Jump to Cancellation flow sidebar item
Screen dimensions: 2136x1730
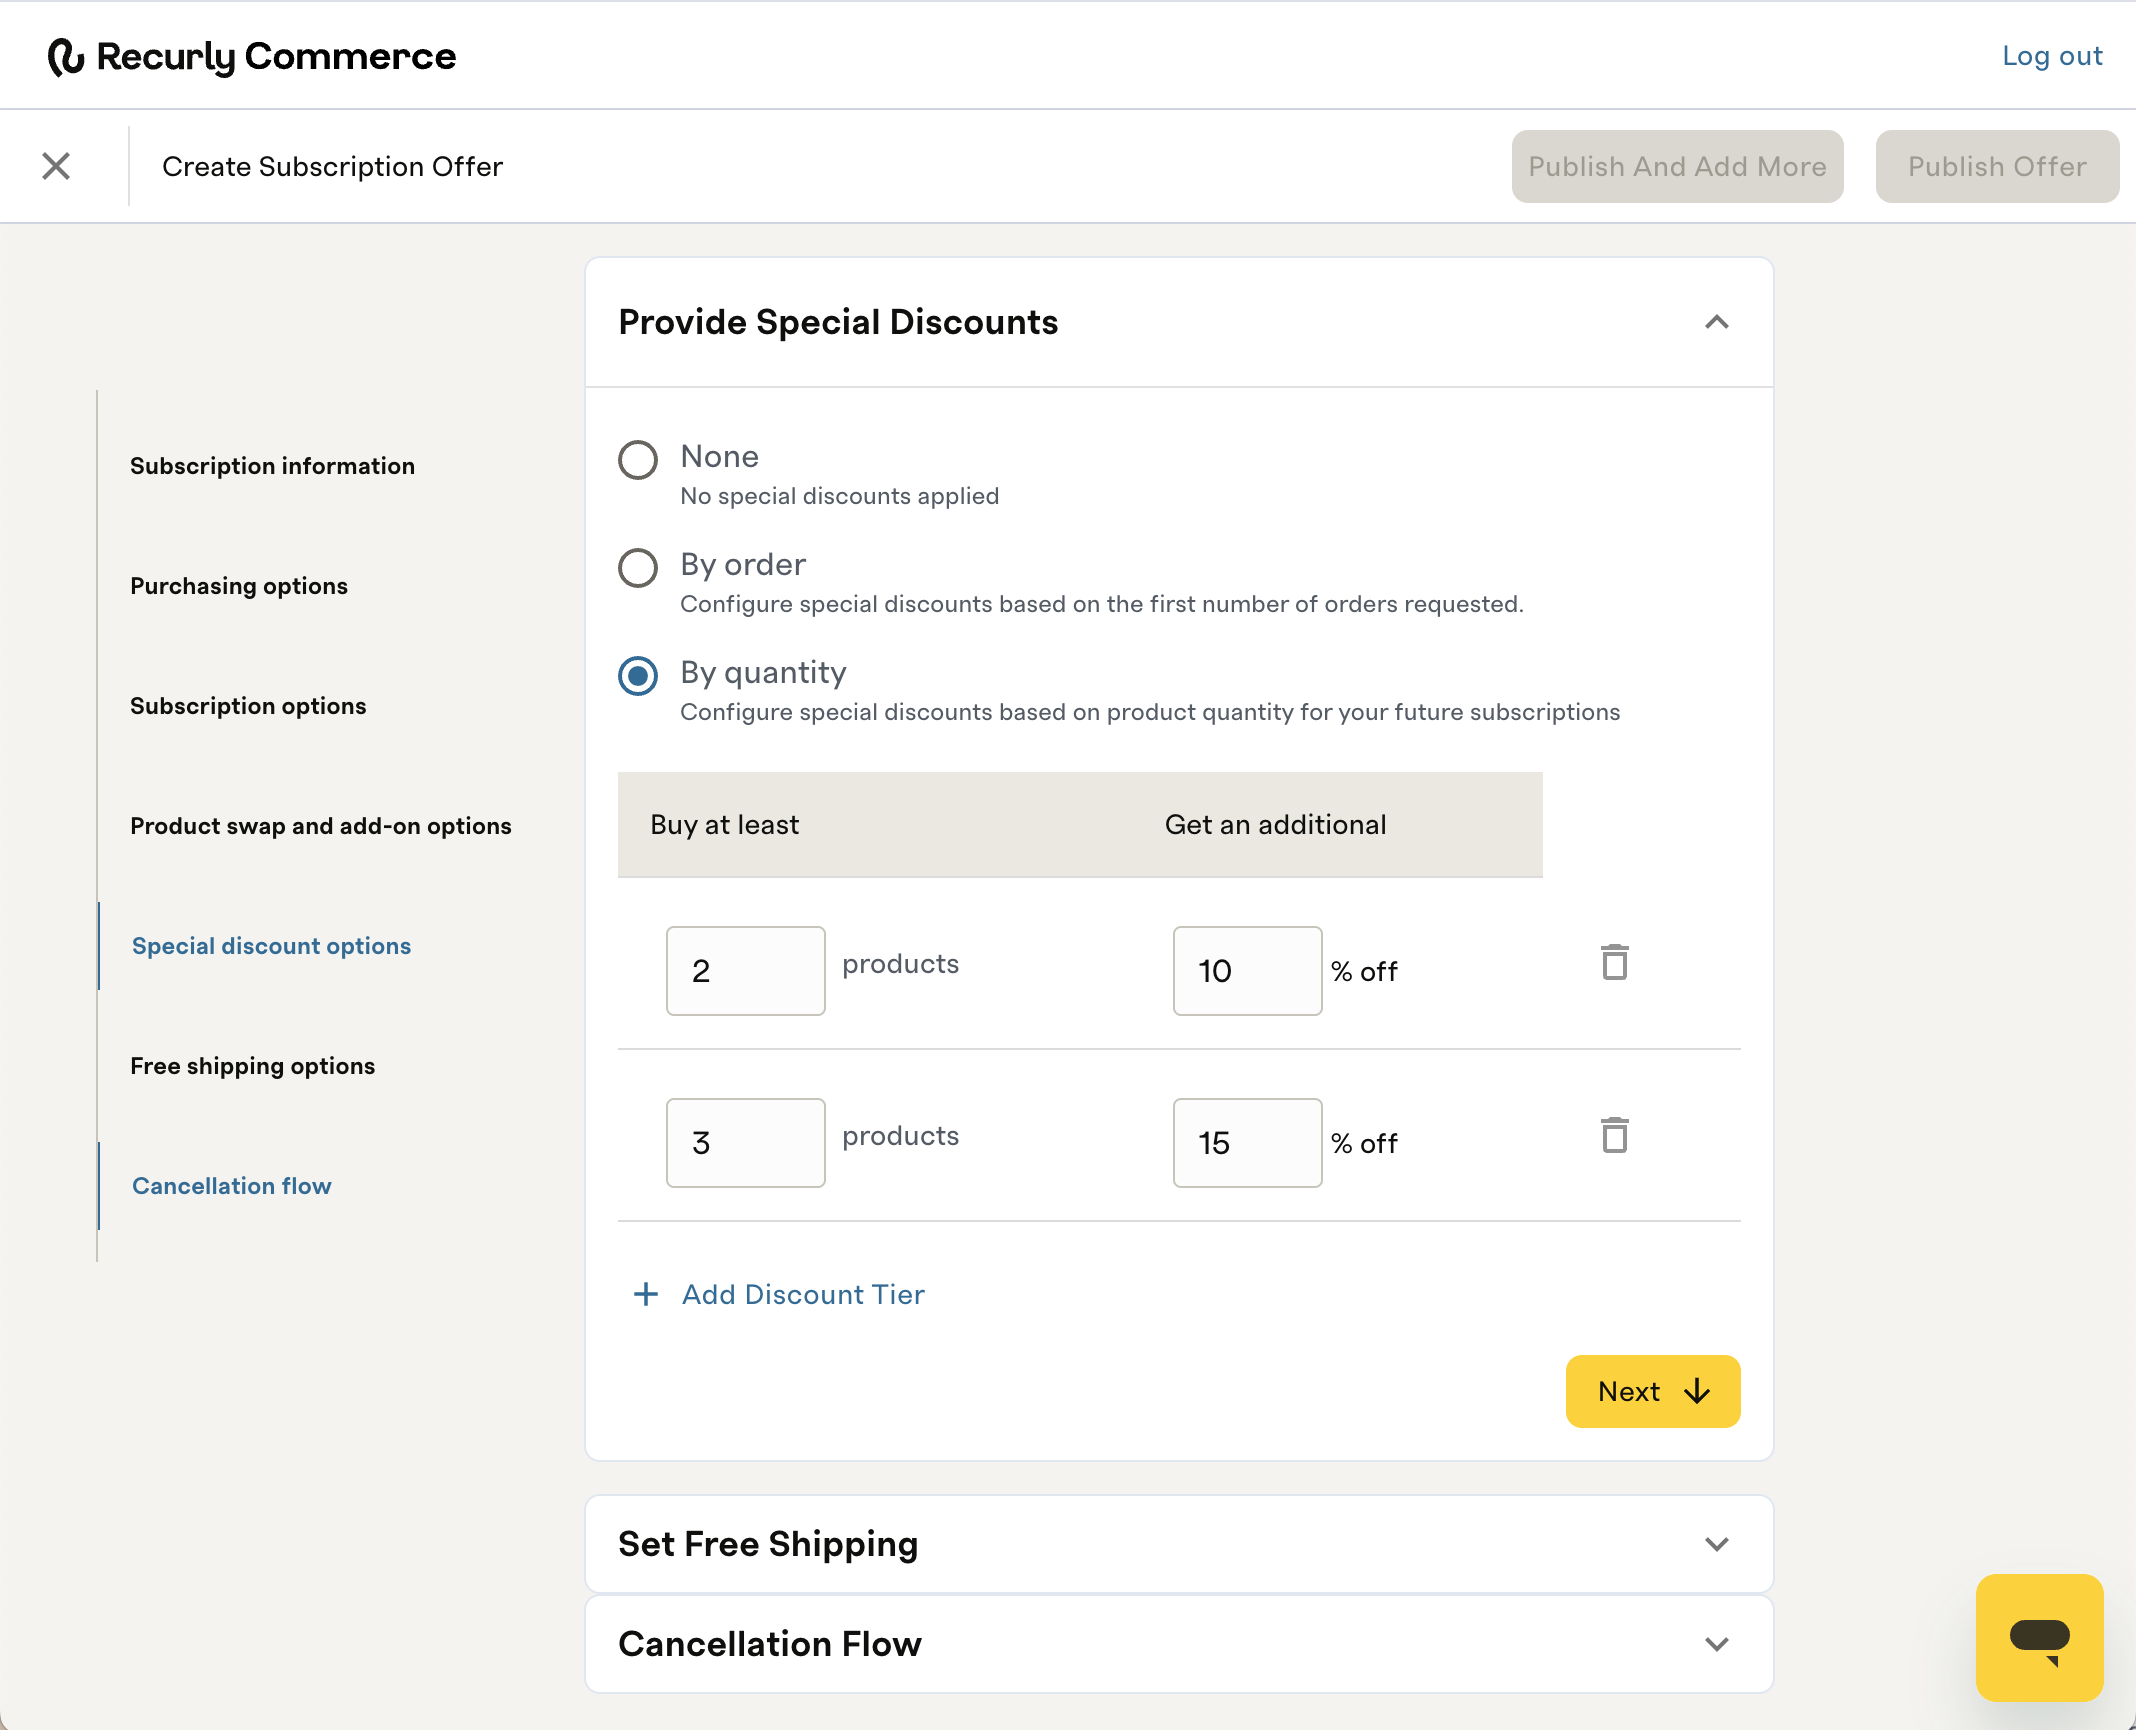(231, 1186)
